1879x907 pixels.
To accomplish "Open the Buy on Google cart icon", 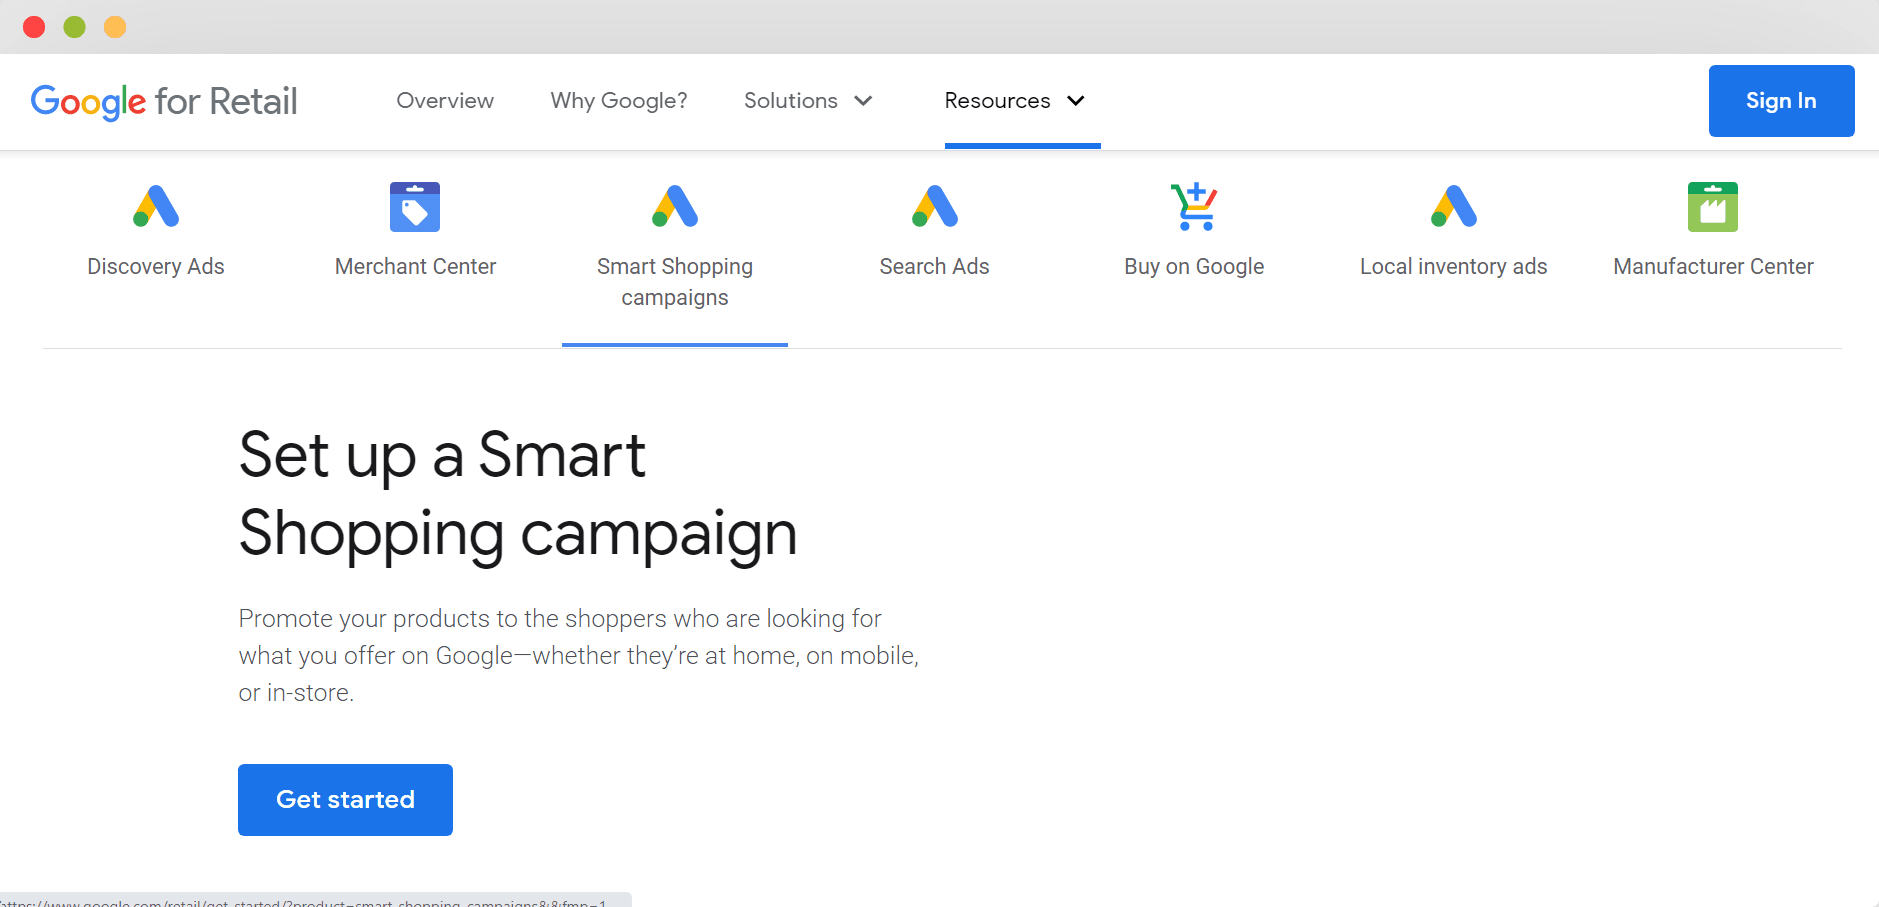I will pos(1194,206).
